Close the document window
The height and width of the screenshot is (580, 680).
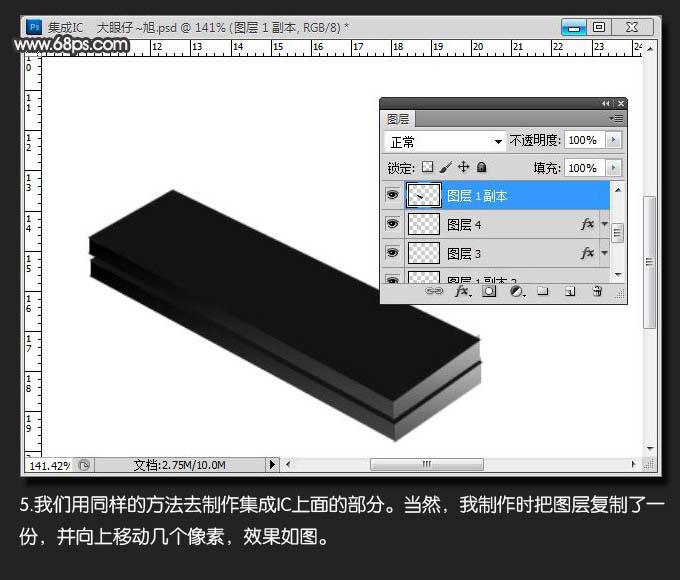[632, 27]
